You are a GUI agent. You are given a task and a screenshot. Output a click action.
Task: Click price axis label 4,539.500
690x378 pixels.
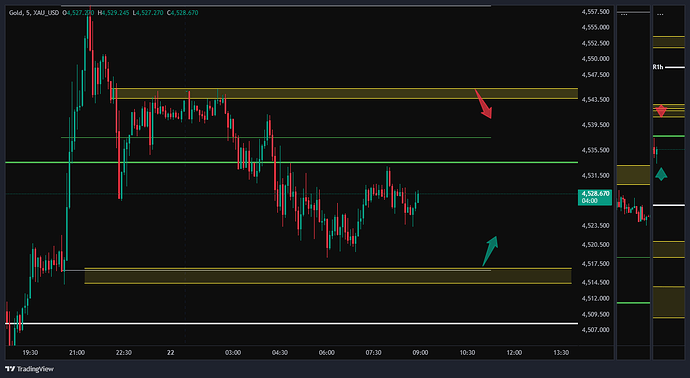(595, 125)
